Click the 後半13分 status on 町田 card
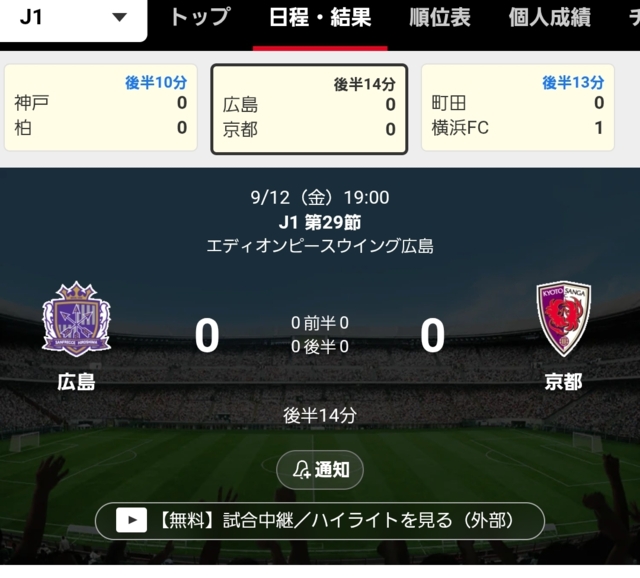 pos(573,82)
